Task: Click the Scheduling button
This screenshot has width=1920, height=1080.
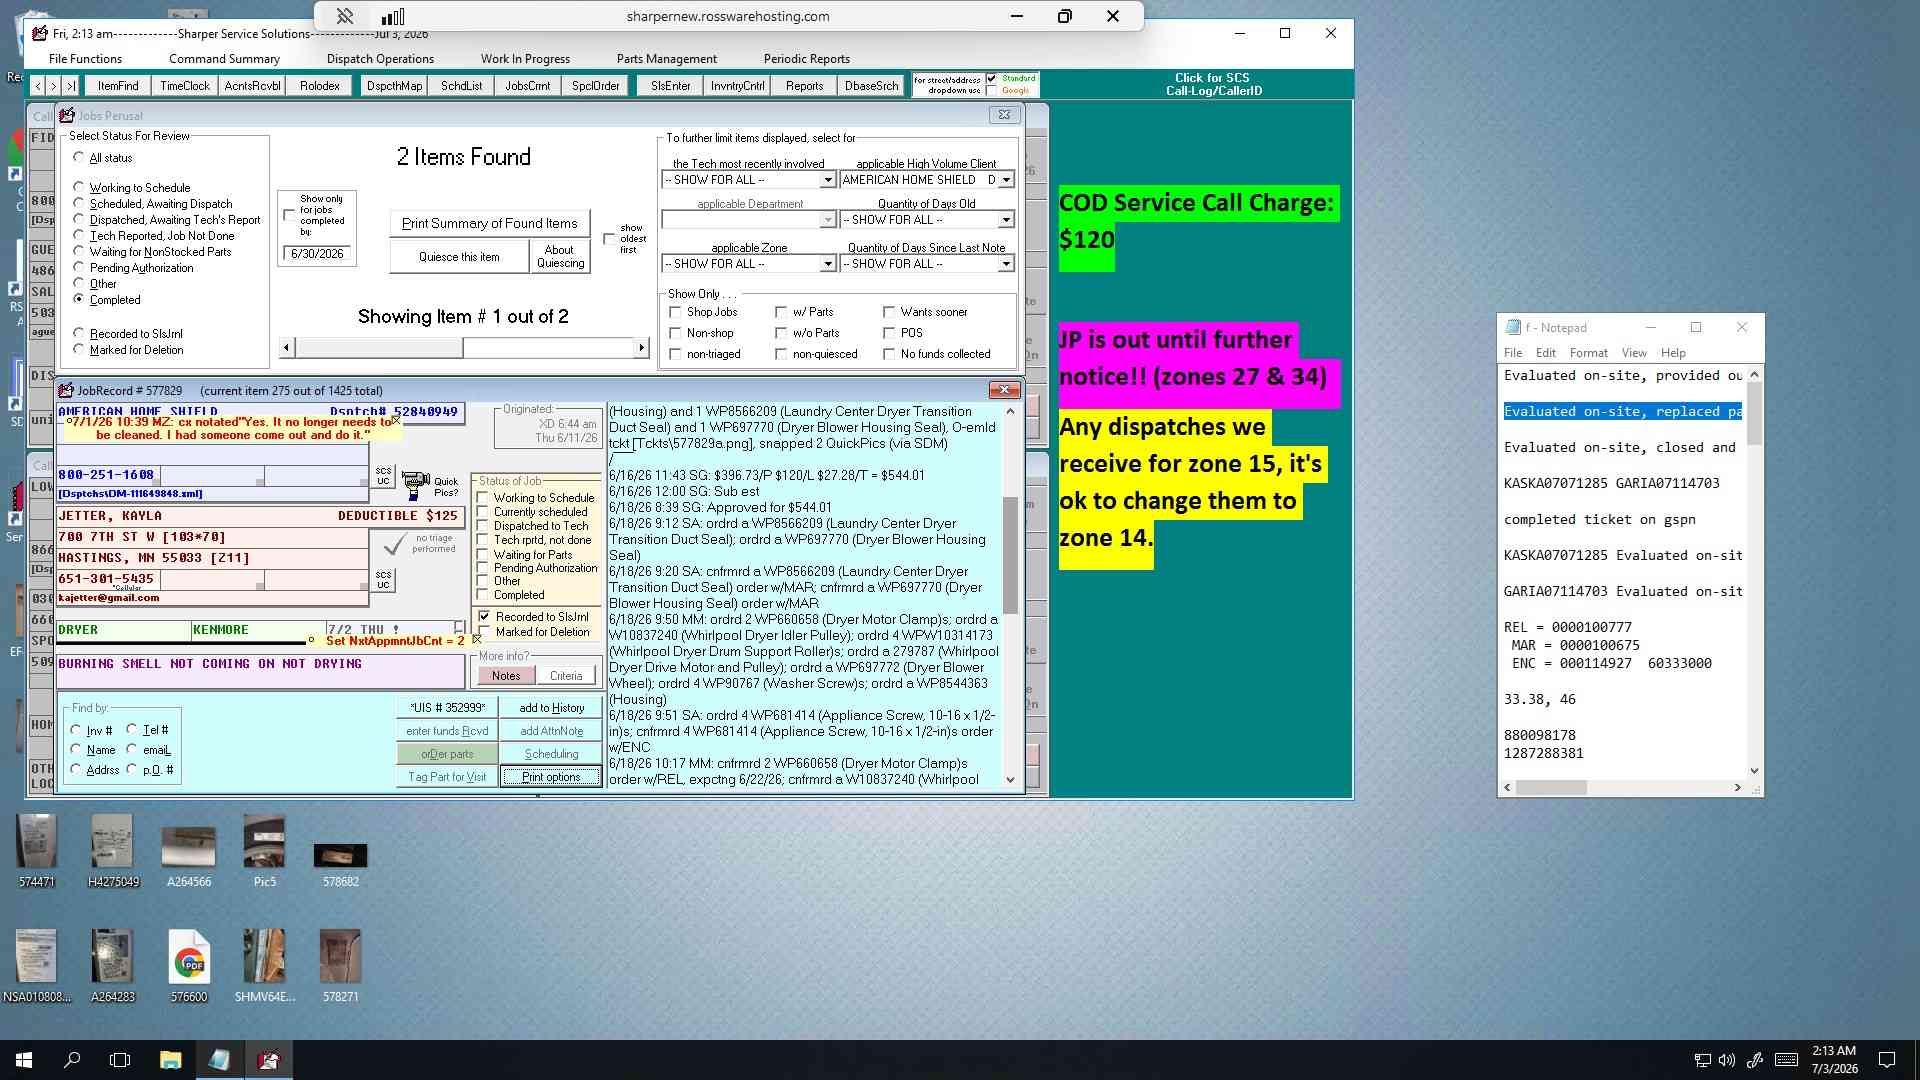Action: point(551,754)
